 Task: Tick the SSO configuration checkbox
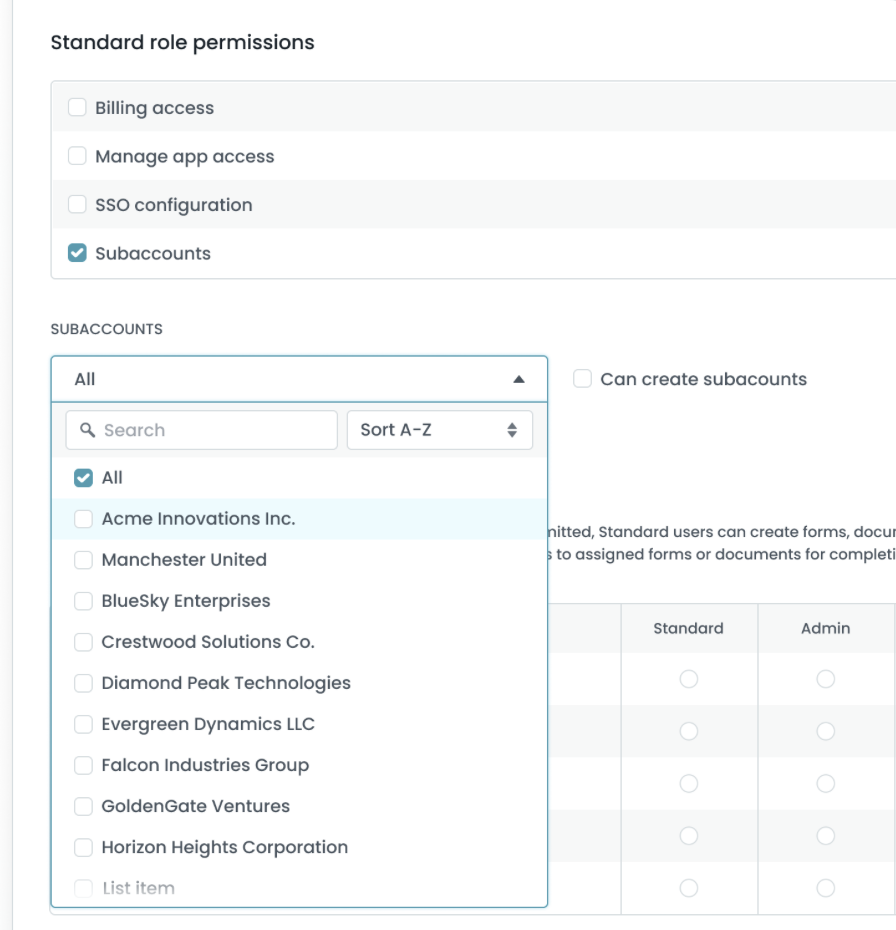point(77,205)
